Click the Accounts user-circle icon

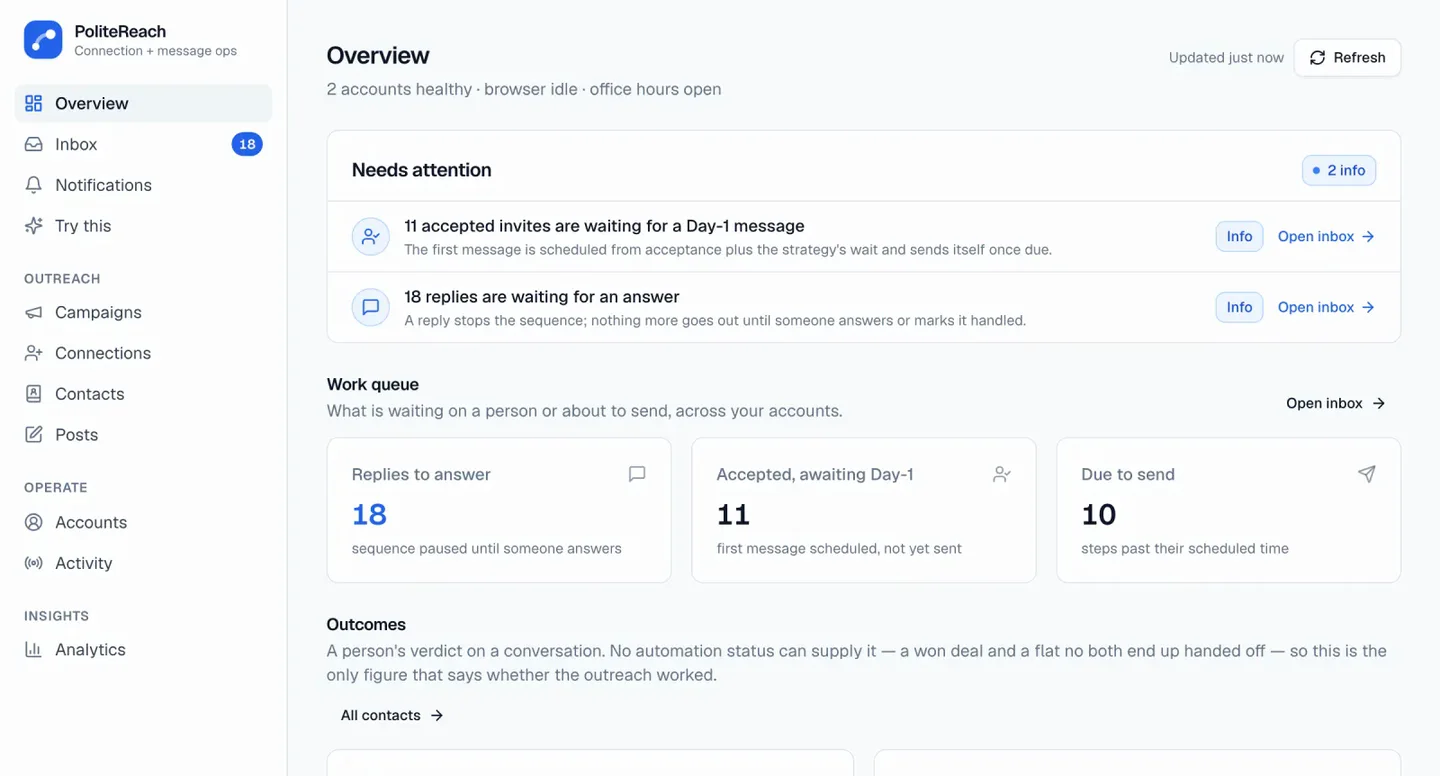click(x=34, y=522)
